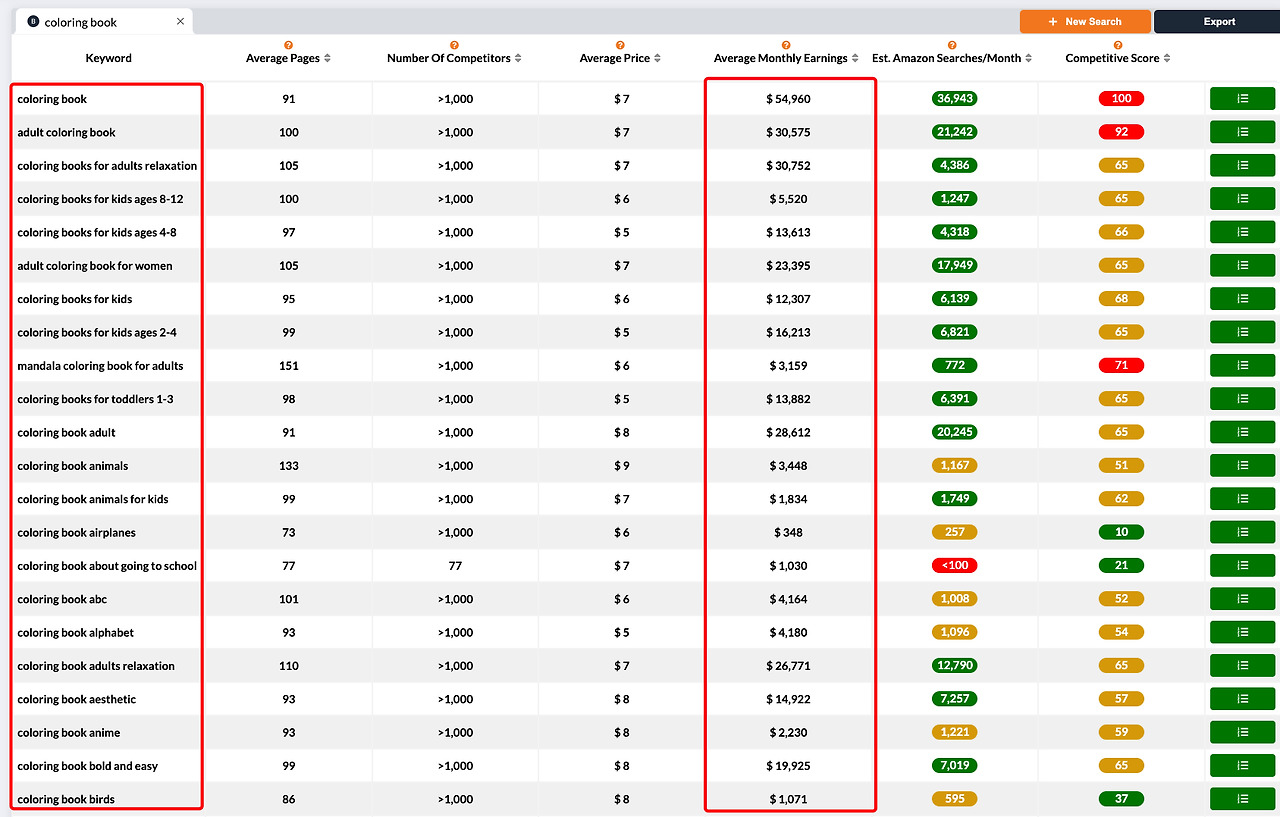Sort by Average Monthly Earnings column
Viewport: 1280px width, 817px height.
(x=857, y=59)
